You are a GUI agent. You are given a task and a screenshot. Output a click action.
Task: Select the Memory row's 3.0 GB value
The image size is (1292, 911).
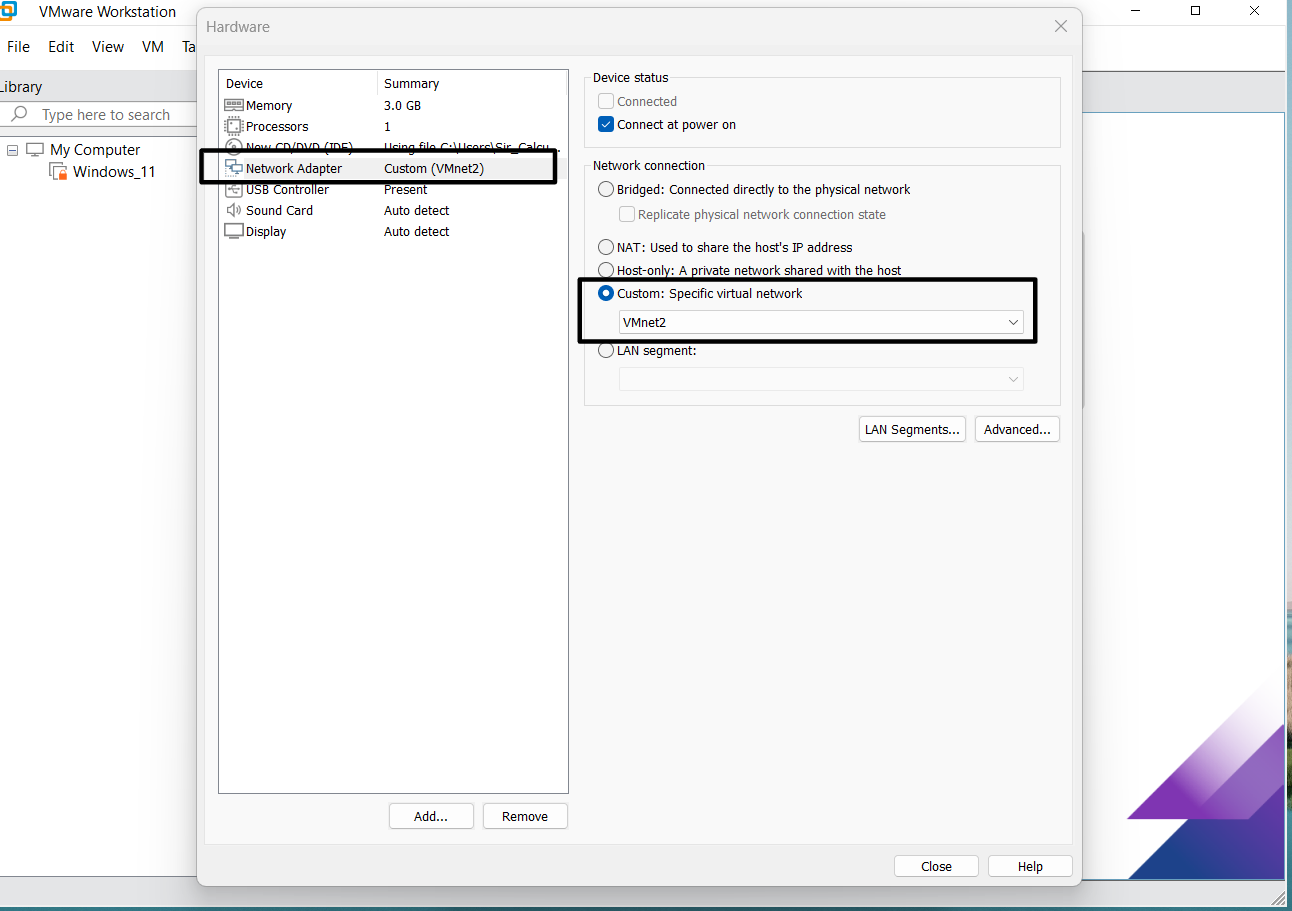402,105
